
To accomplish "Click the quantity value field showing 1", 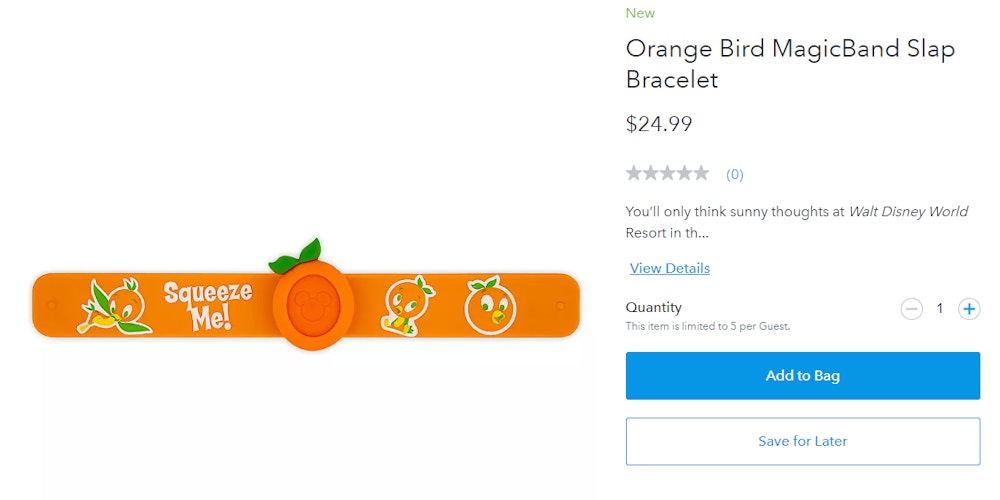I will point(939,309).
